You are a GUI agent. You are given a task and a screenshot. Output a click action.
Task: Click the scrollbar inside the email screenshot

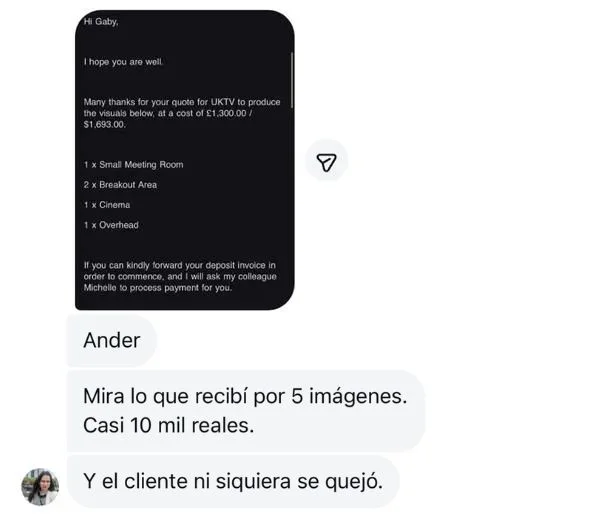click(292, 80)
